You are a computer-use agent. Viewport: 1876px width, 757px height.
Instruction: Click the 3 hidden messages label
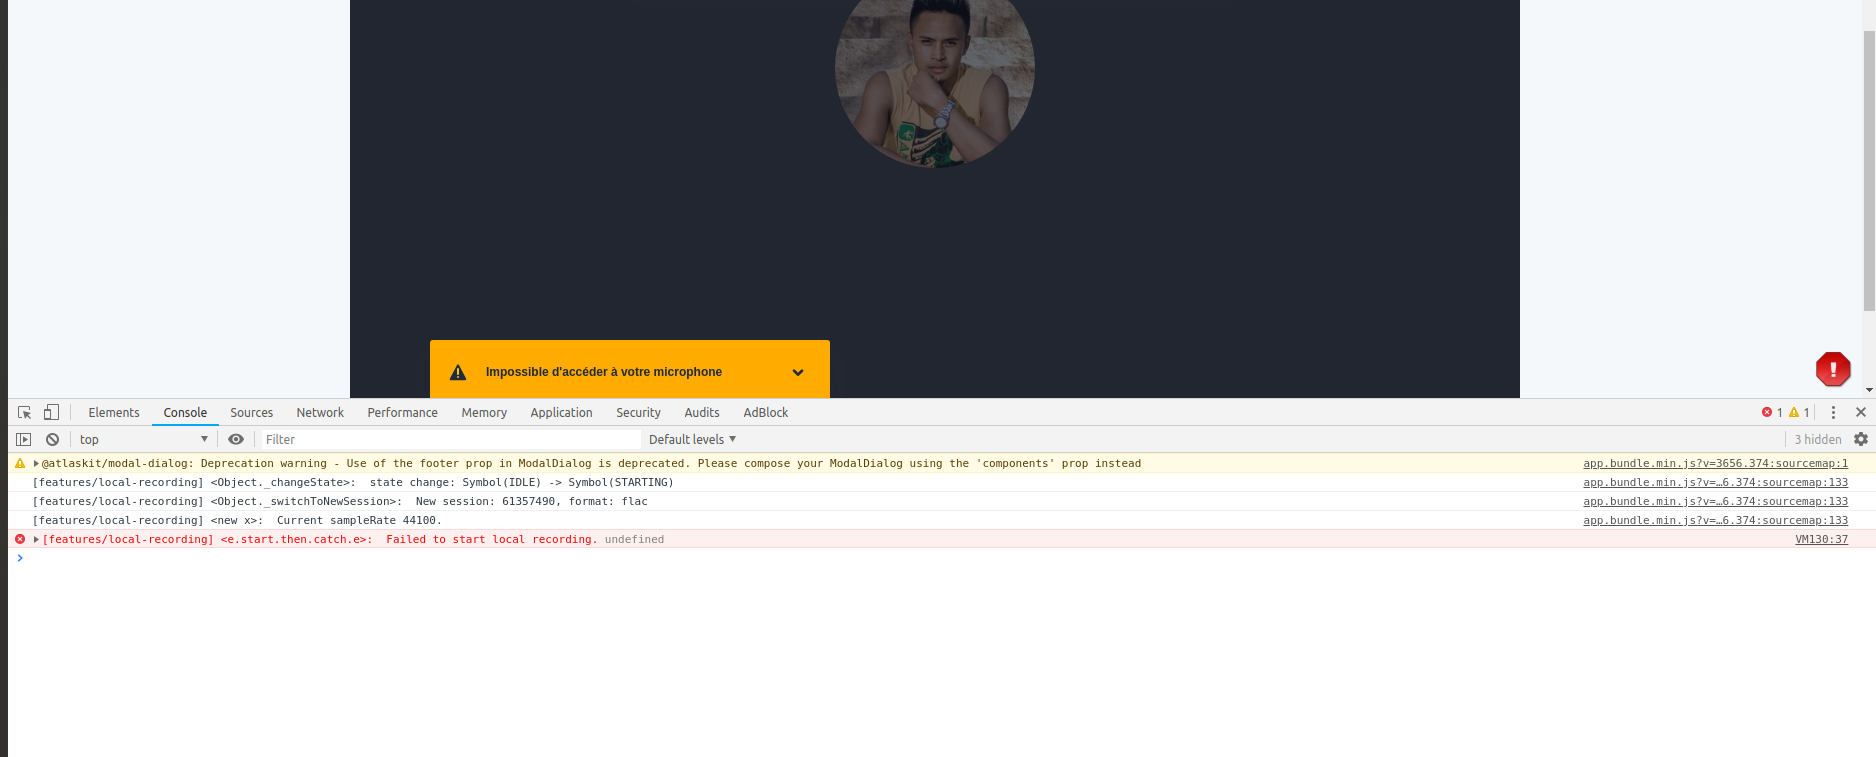[x=1817, y=439]
